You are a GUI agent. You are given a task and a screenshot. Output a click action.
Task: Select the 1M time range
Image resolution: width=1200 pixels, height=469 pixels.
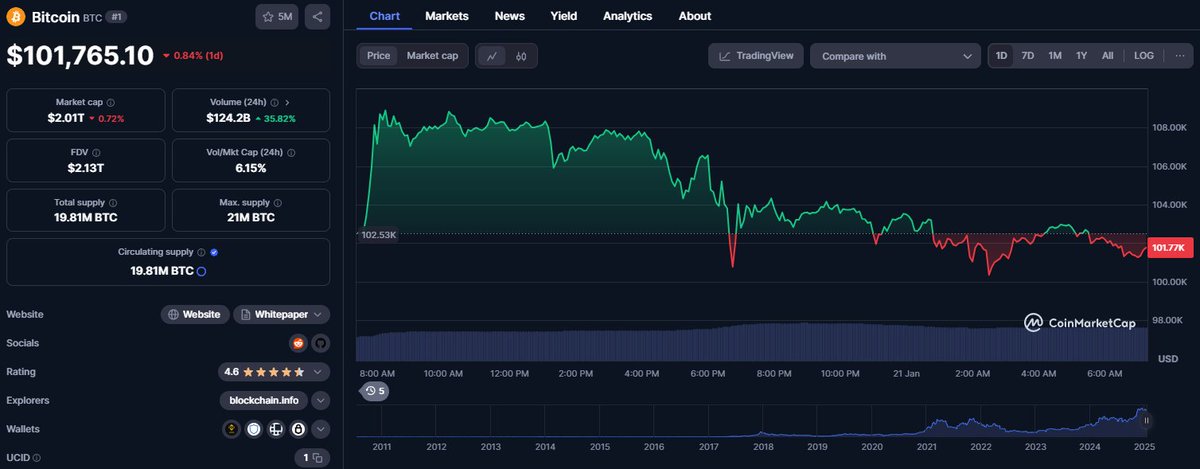1055,56
